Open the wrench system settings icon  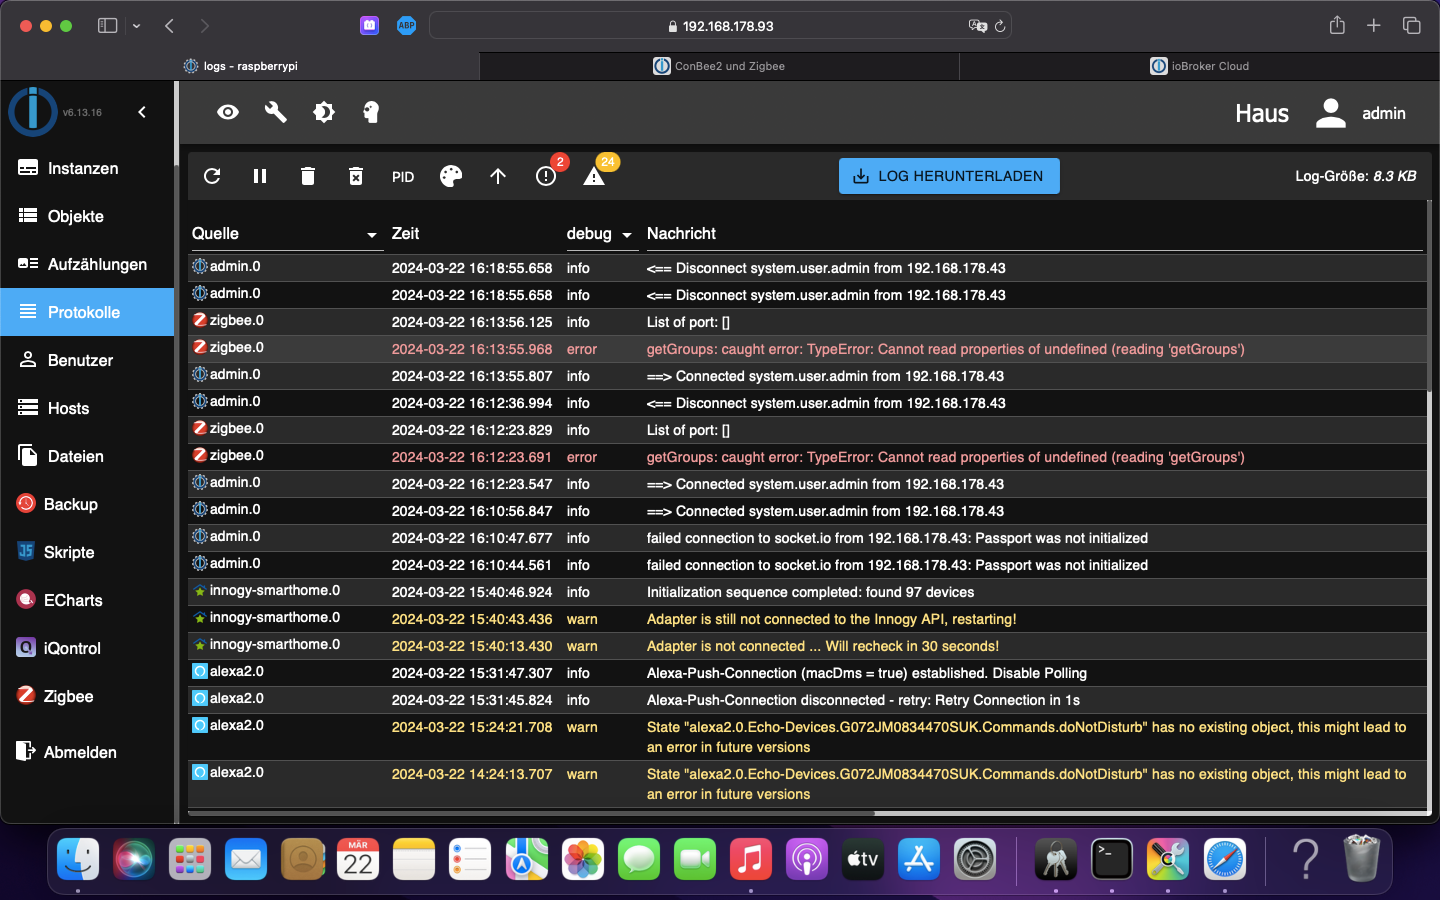point(276,112)
